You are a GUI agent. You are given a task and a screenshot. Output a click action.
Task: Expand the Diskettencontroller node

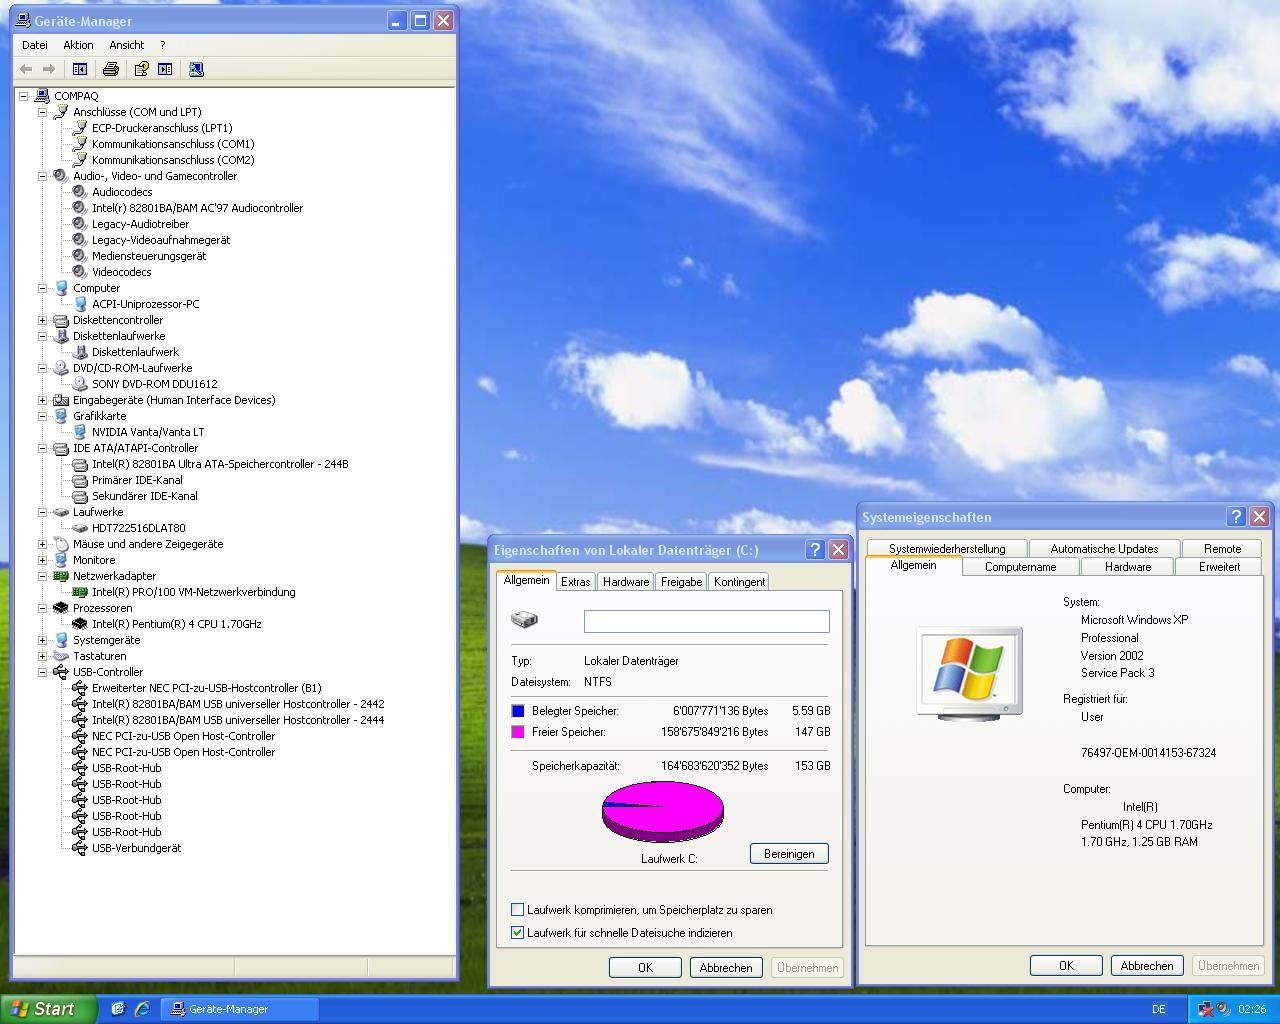[42, 320]
